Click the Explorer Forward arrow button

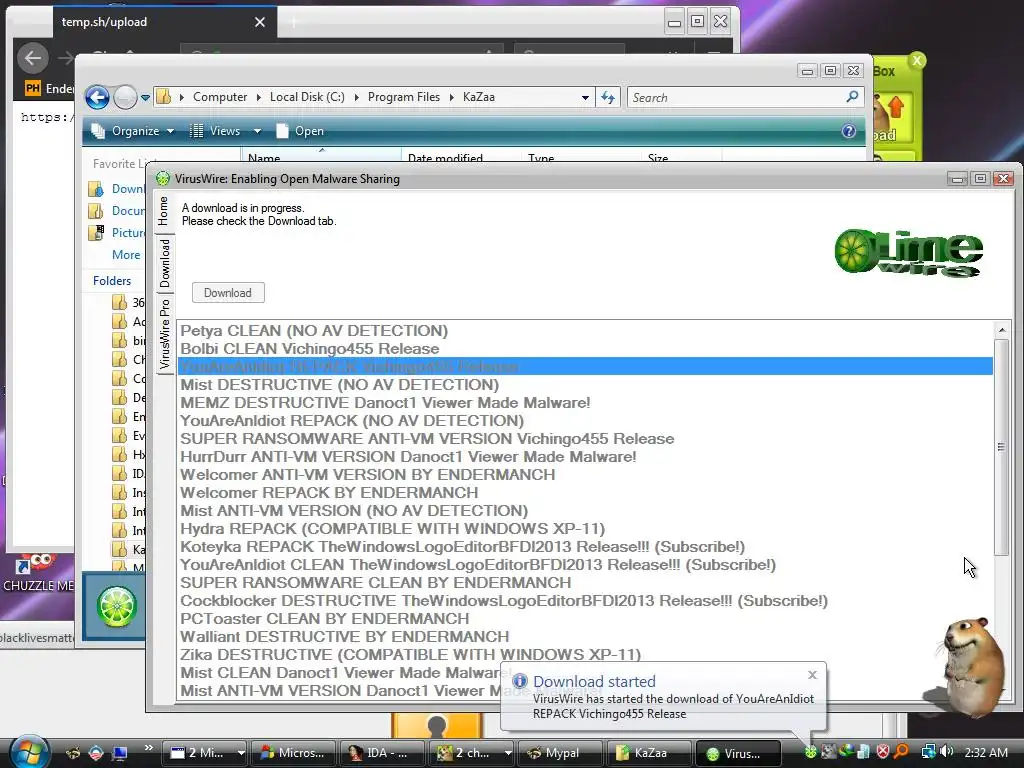125,97
